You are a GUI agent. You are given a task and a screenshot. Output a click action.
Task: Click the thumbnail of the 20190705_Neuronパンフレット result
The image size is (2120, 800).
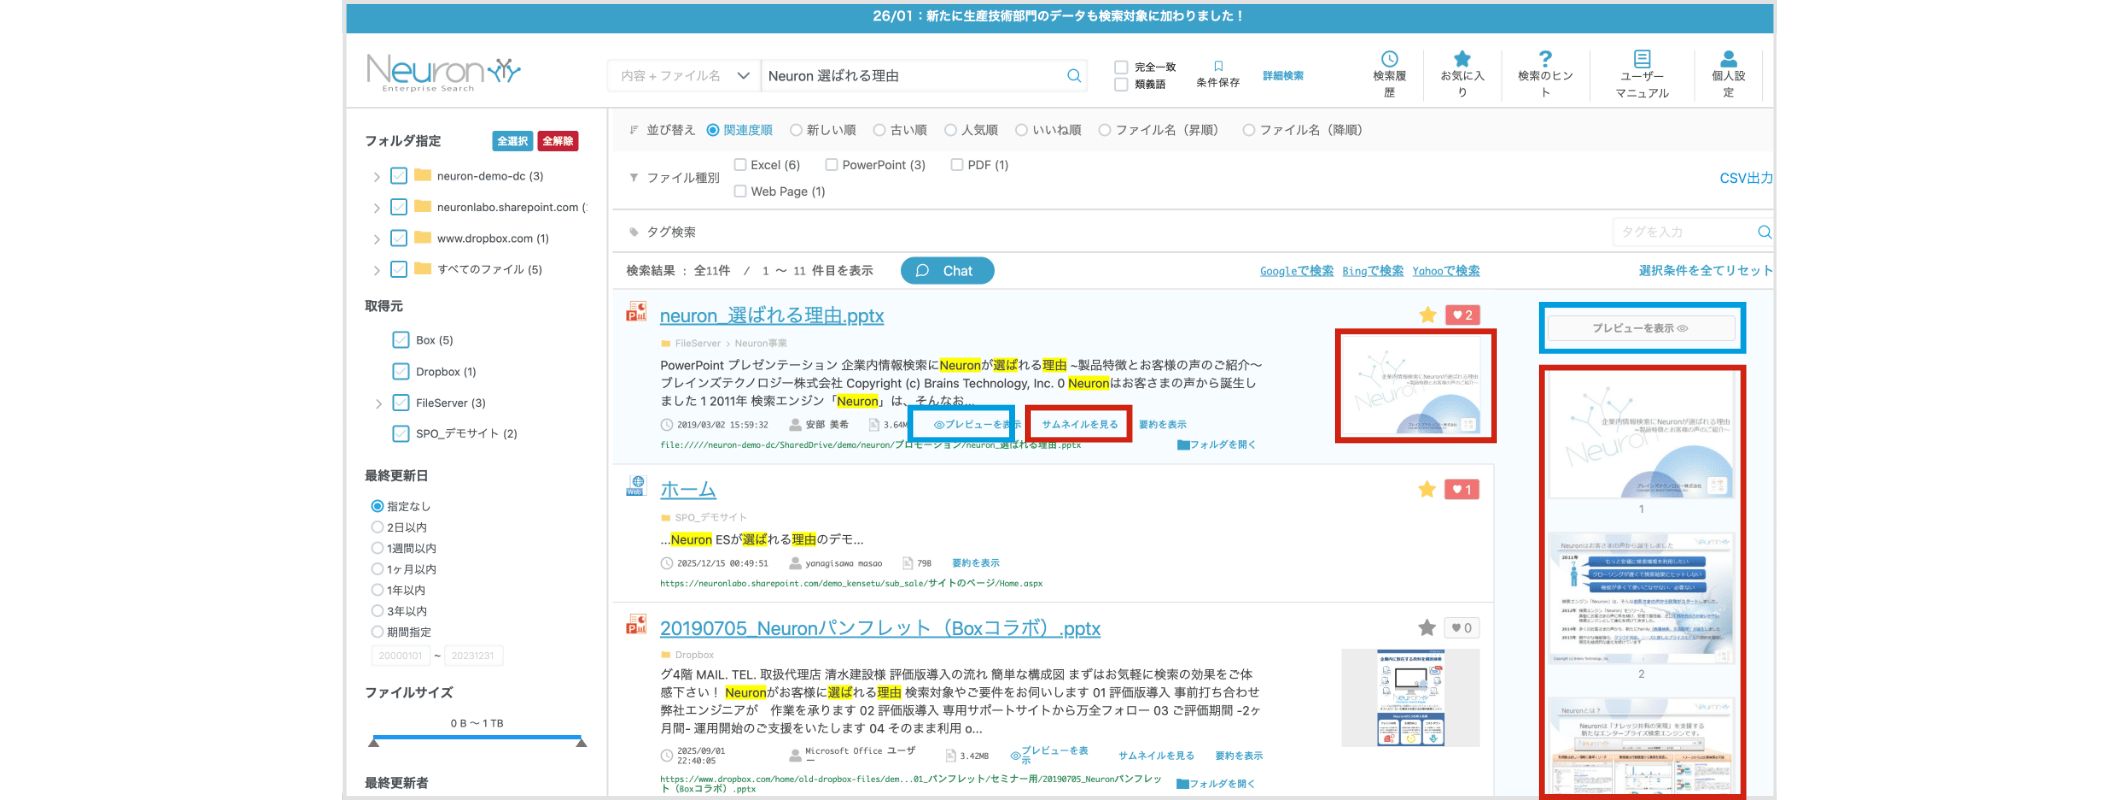coord(1411,697)
